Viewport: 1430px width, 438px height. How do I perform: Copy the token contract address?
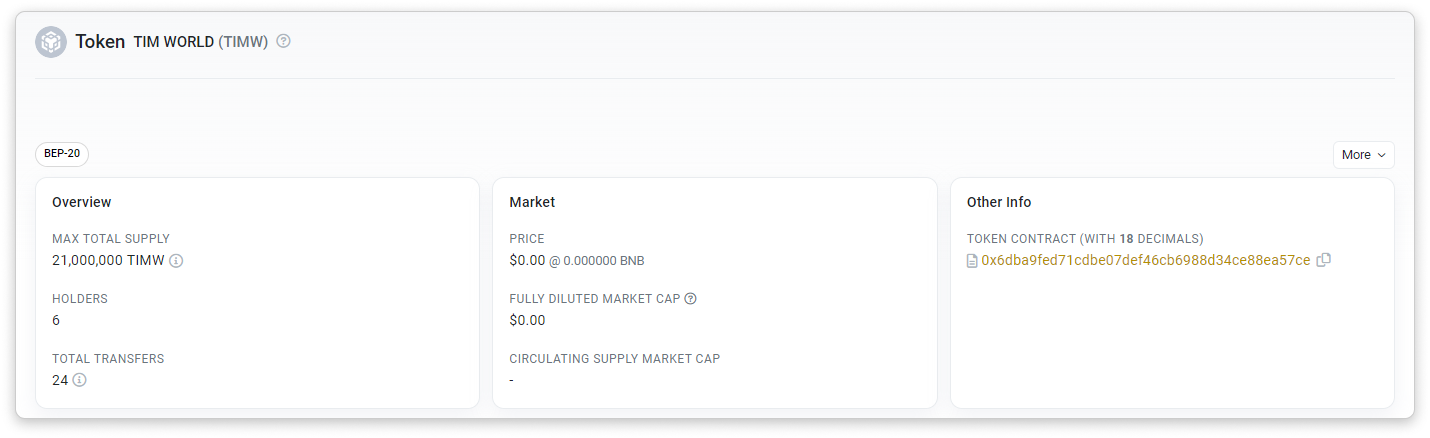1324,260
